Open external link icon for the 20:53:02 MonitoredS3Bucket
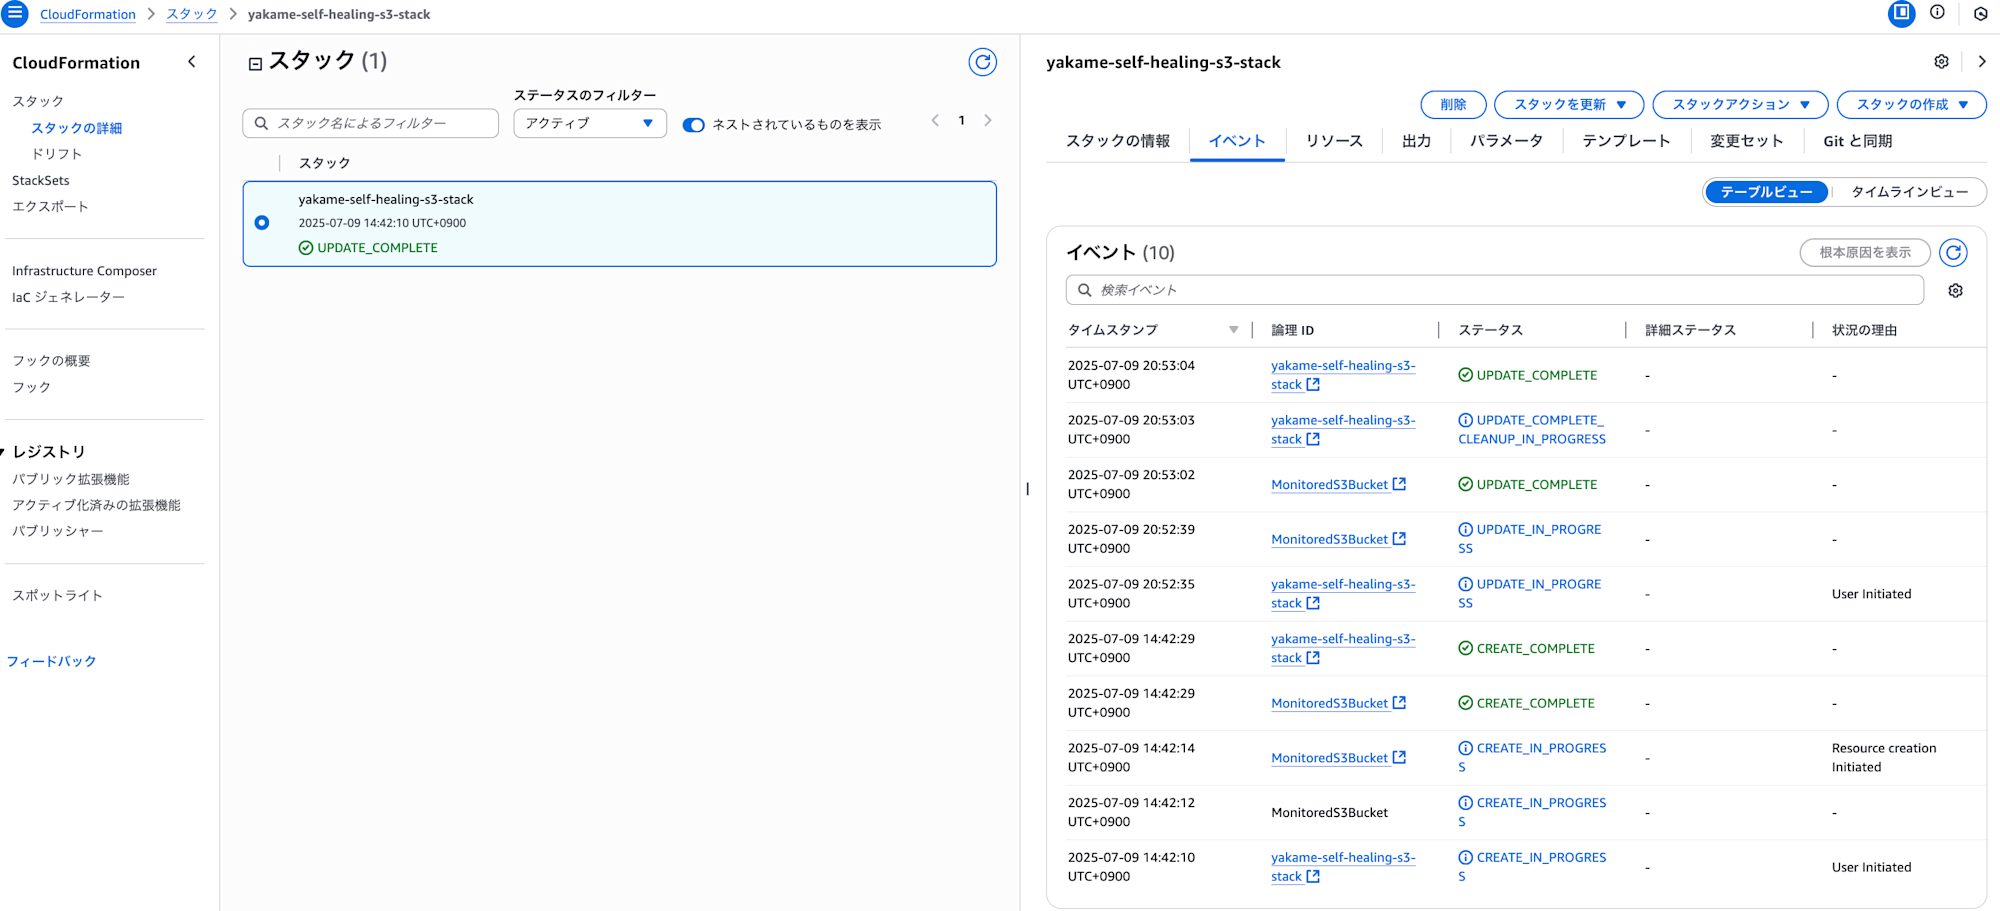The width and height of the screenshot is (2000, 911). (x=1399, y=484)
